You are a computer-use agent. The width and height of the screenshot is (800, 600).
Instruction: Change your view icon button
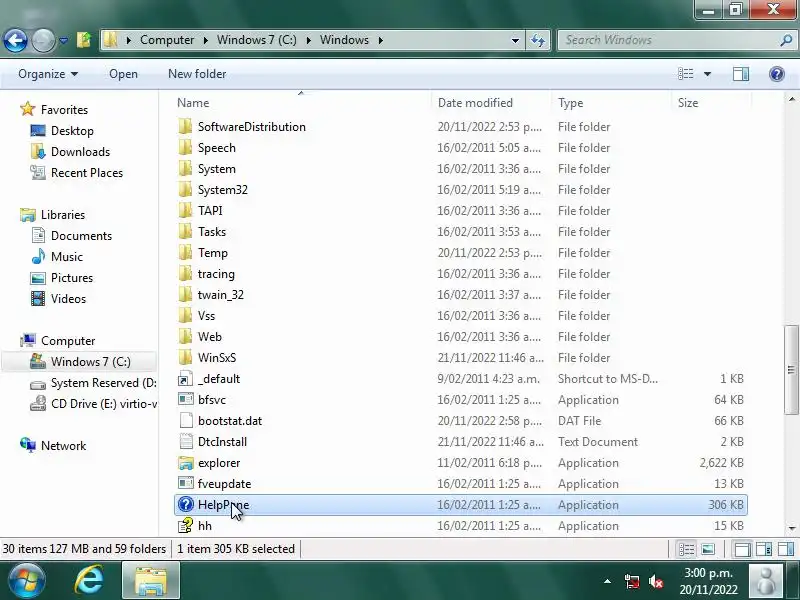(685, 74)
